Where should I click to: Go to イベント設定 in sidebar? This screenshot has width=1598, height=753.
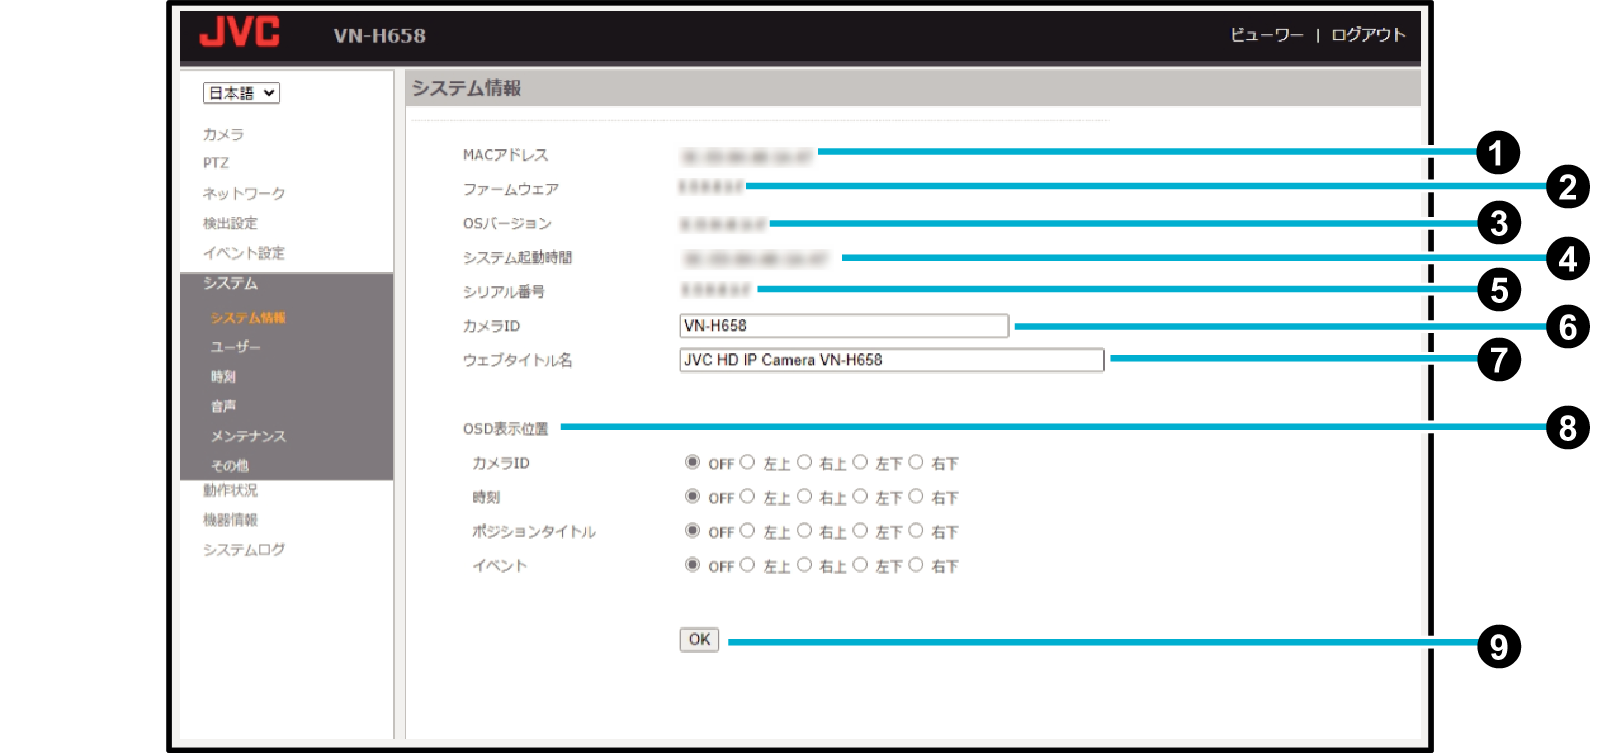[x=244, y=253]
